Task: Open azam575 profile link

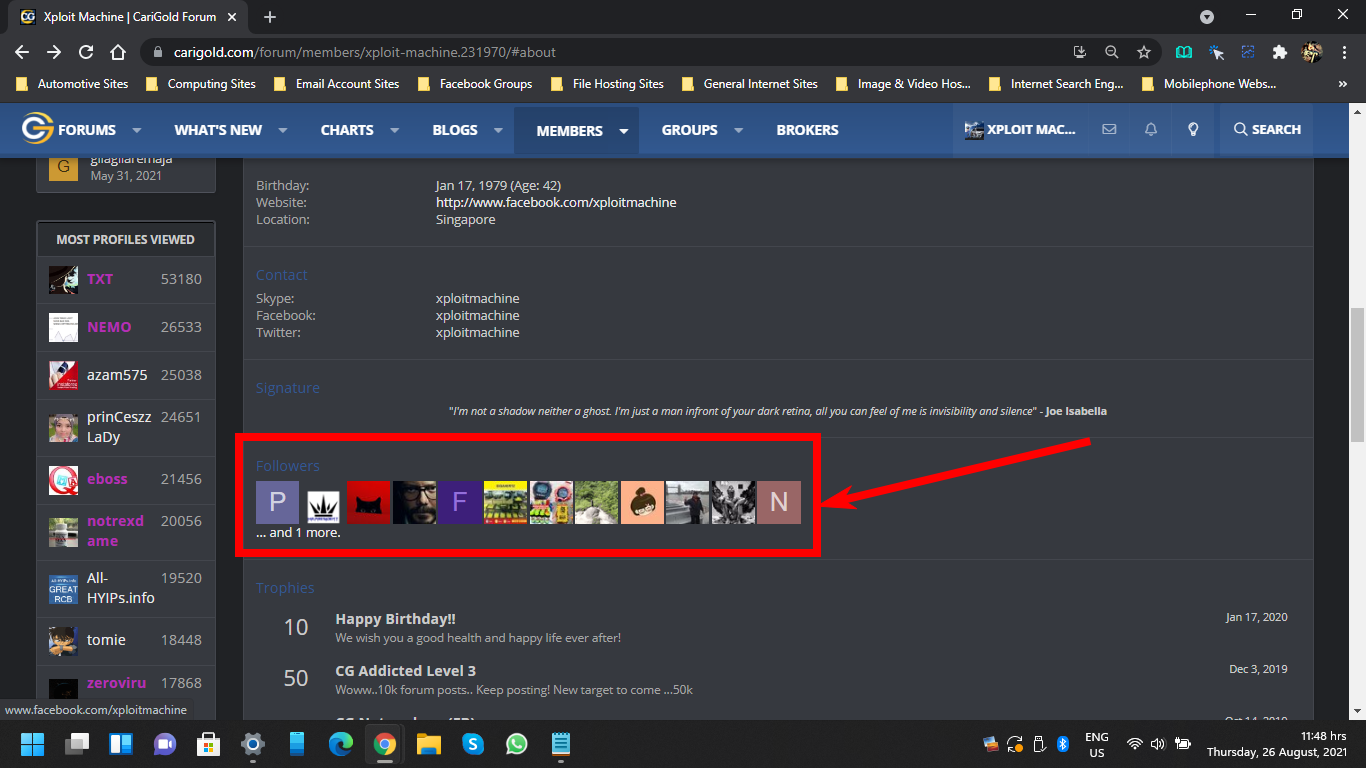Action: pyautogui.click(x=117, y=375)
